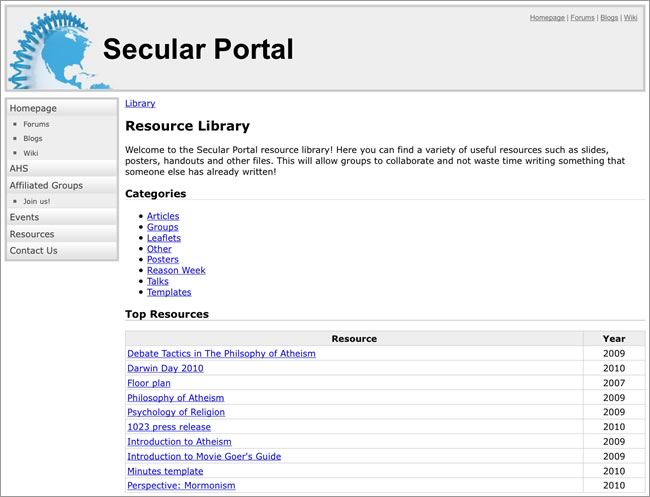Browse the Articles category
Viewport: 650px width, 497px height.
click(163, 216)
